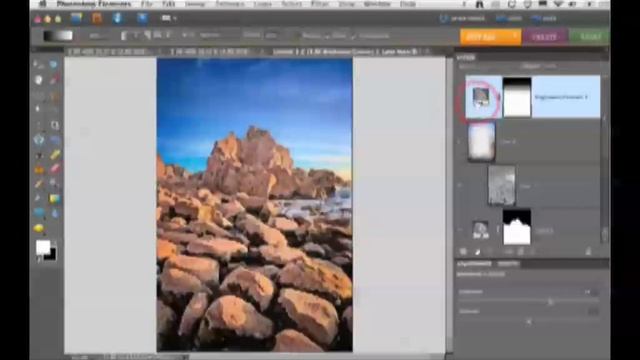Open the Organizer from the top toolbar
Image resolution: width=640 pixels, height=360 pixels.
pyautogui.click(x=76, y=18)
